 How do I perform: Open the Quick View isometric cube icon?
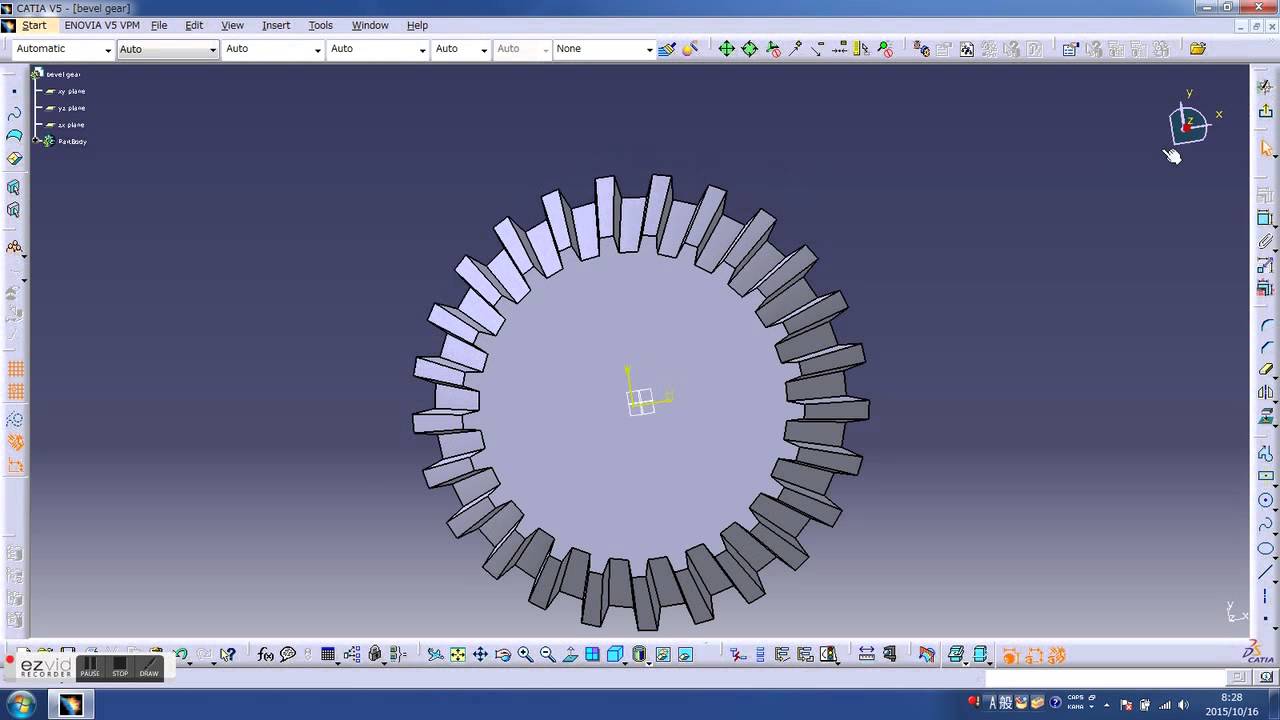(x=615, y=655)
